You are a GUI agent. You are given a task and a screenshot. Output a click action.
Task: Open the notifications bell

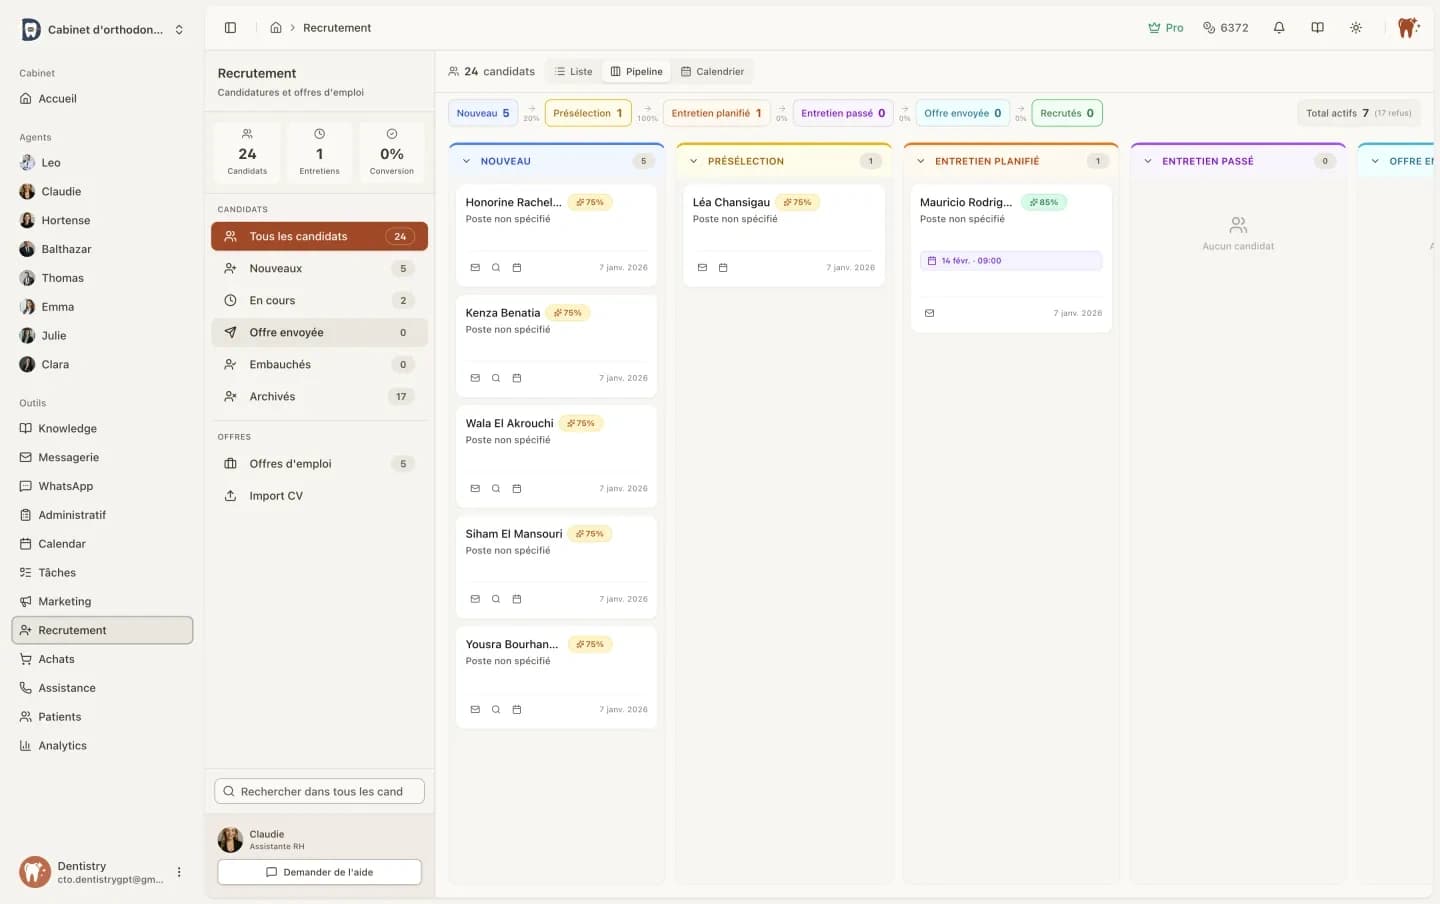[1279, 28]
